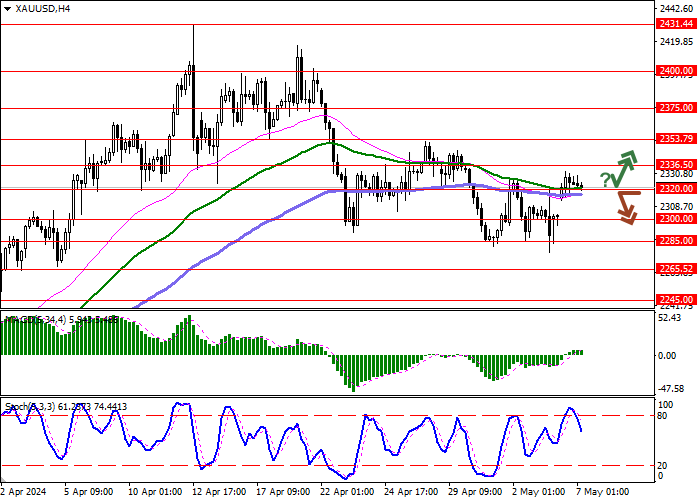The width and height of the screenshot is (700, 500).
Task: Click the MACD indicator label
Action: [62, 320]
